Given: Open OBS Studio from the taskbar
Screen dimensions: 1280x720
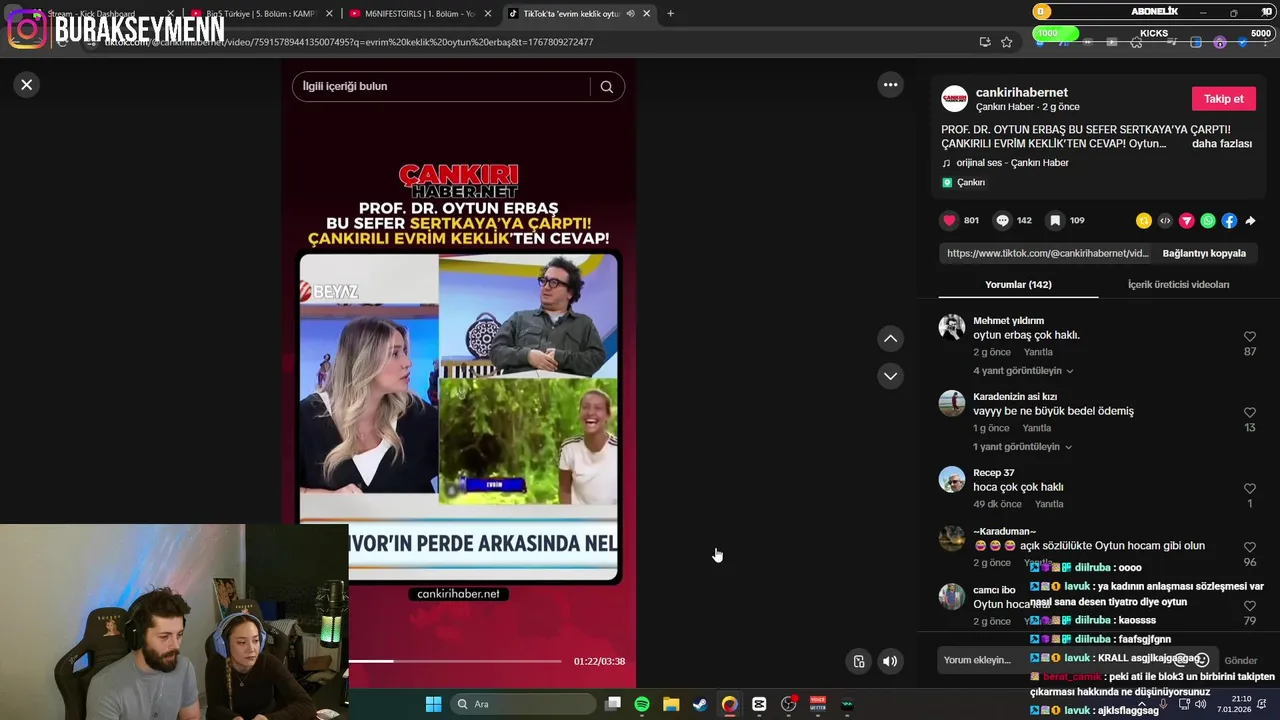Looking at the screenshot, I should point(789,704).
